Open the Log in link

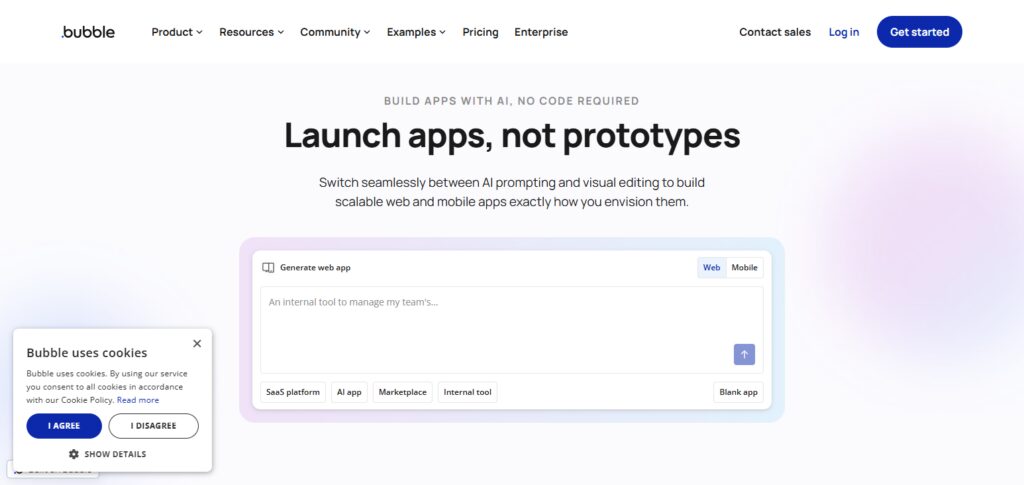pos(844,32)
